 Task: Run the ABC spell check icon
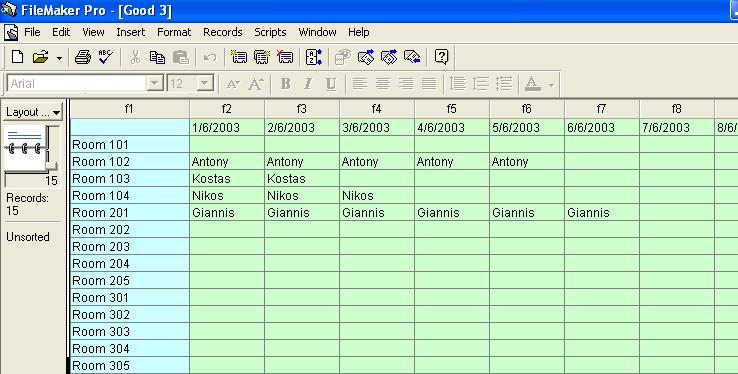[x=106, y=57]
